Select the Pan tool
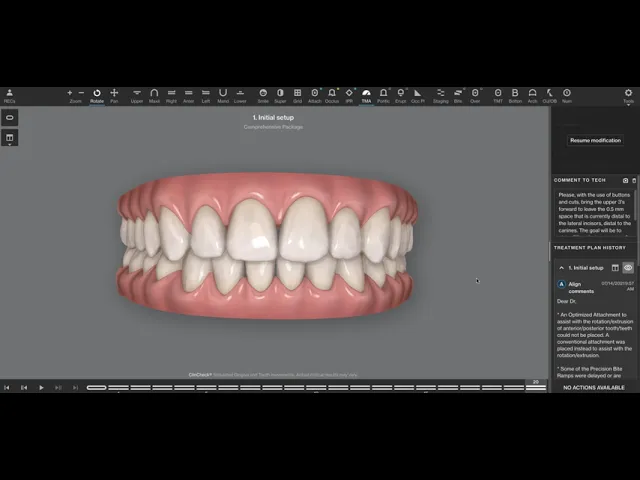The image size is (640, 480). pyautogui.click(x=114, y=96)
